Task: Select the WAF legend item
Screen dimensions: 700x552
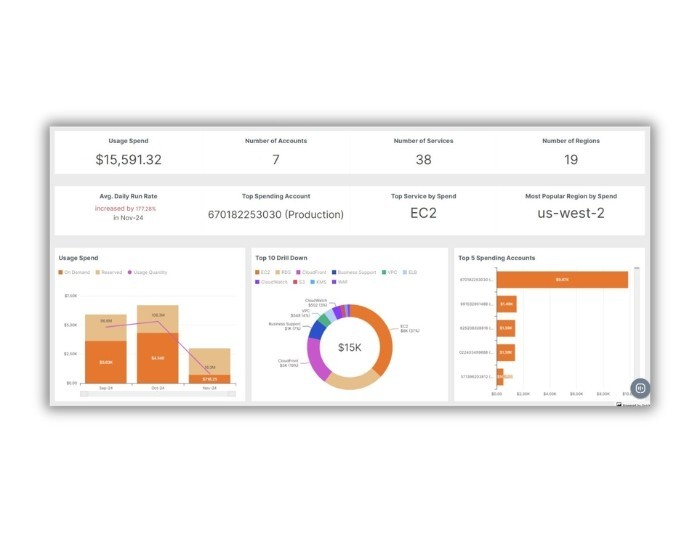Action: pyautogui.click(x=340, y=282)
